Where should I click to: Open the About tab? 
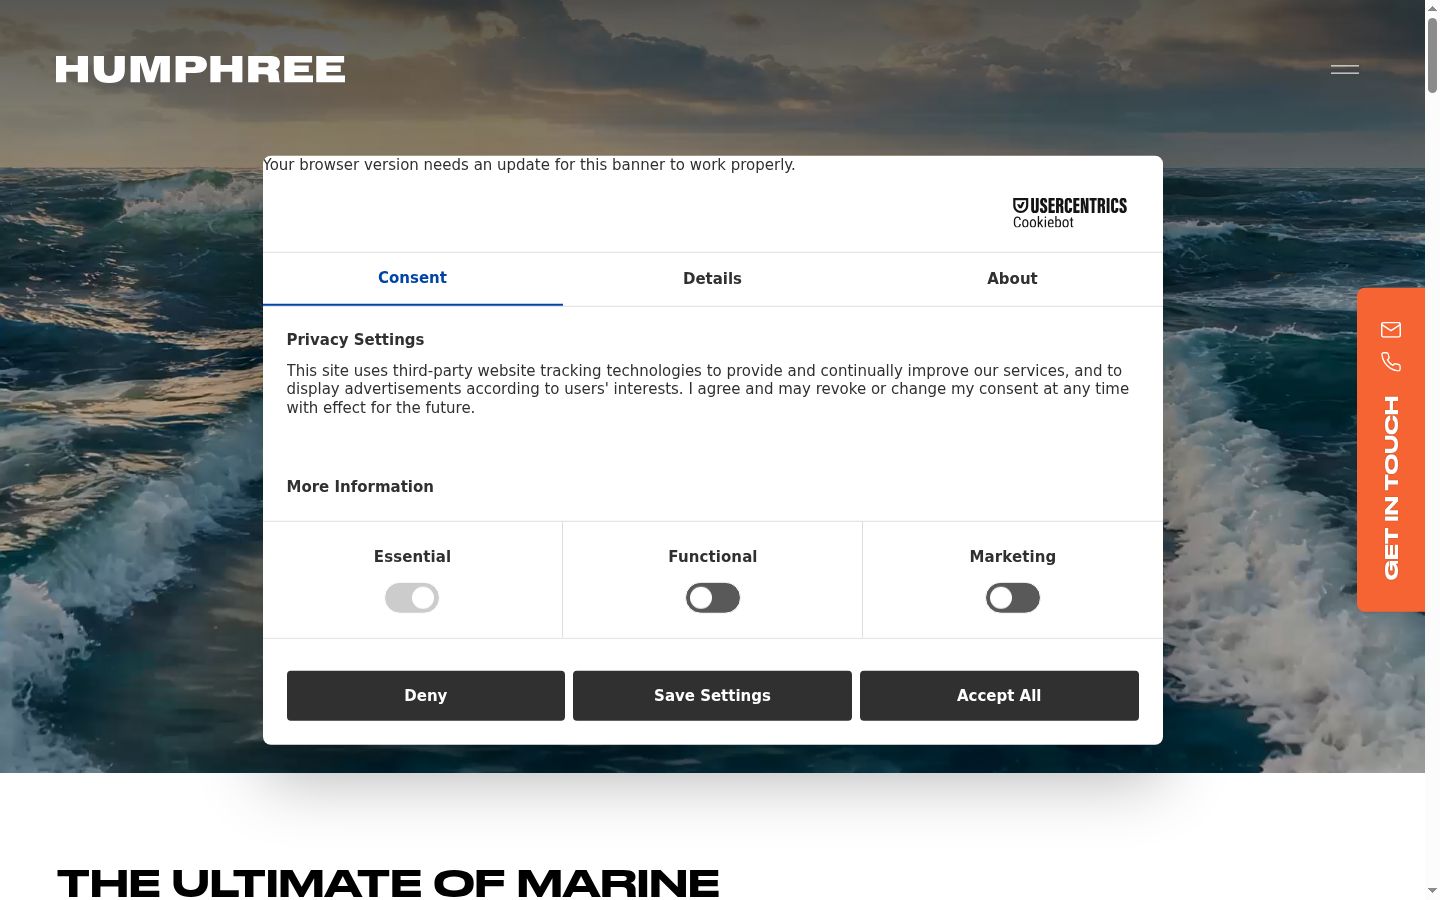point(1012,279)
